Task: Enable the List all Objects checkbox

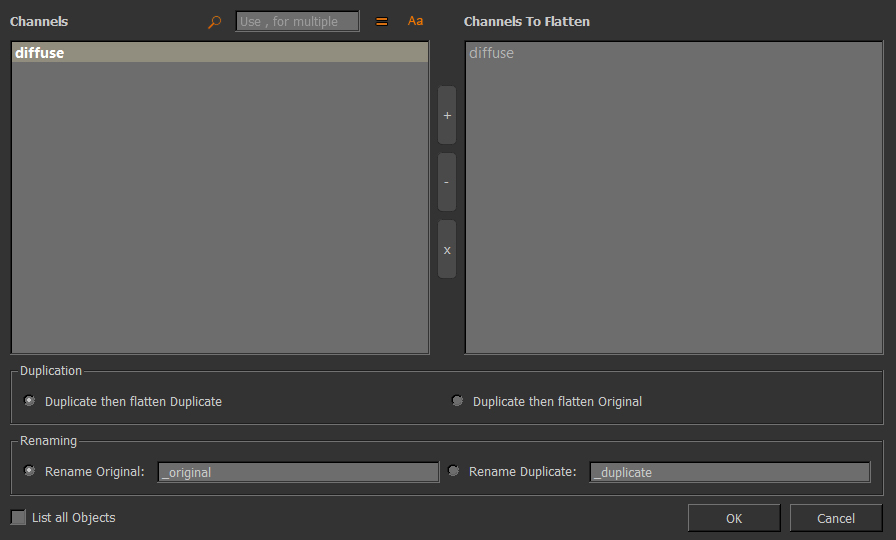Action: (x=19, y=517)
